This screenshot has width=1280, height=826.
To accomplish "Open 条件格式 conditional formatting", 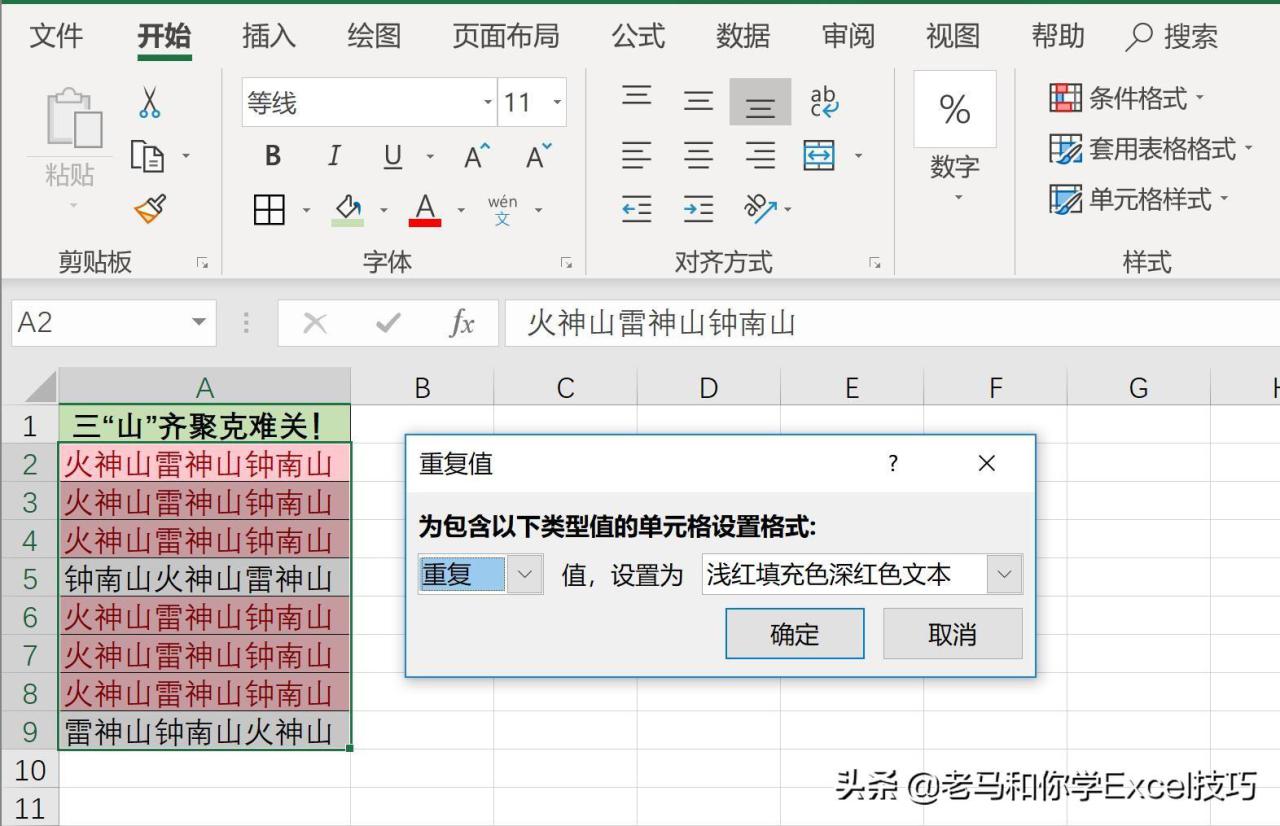I will pos(1127,98).
